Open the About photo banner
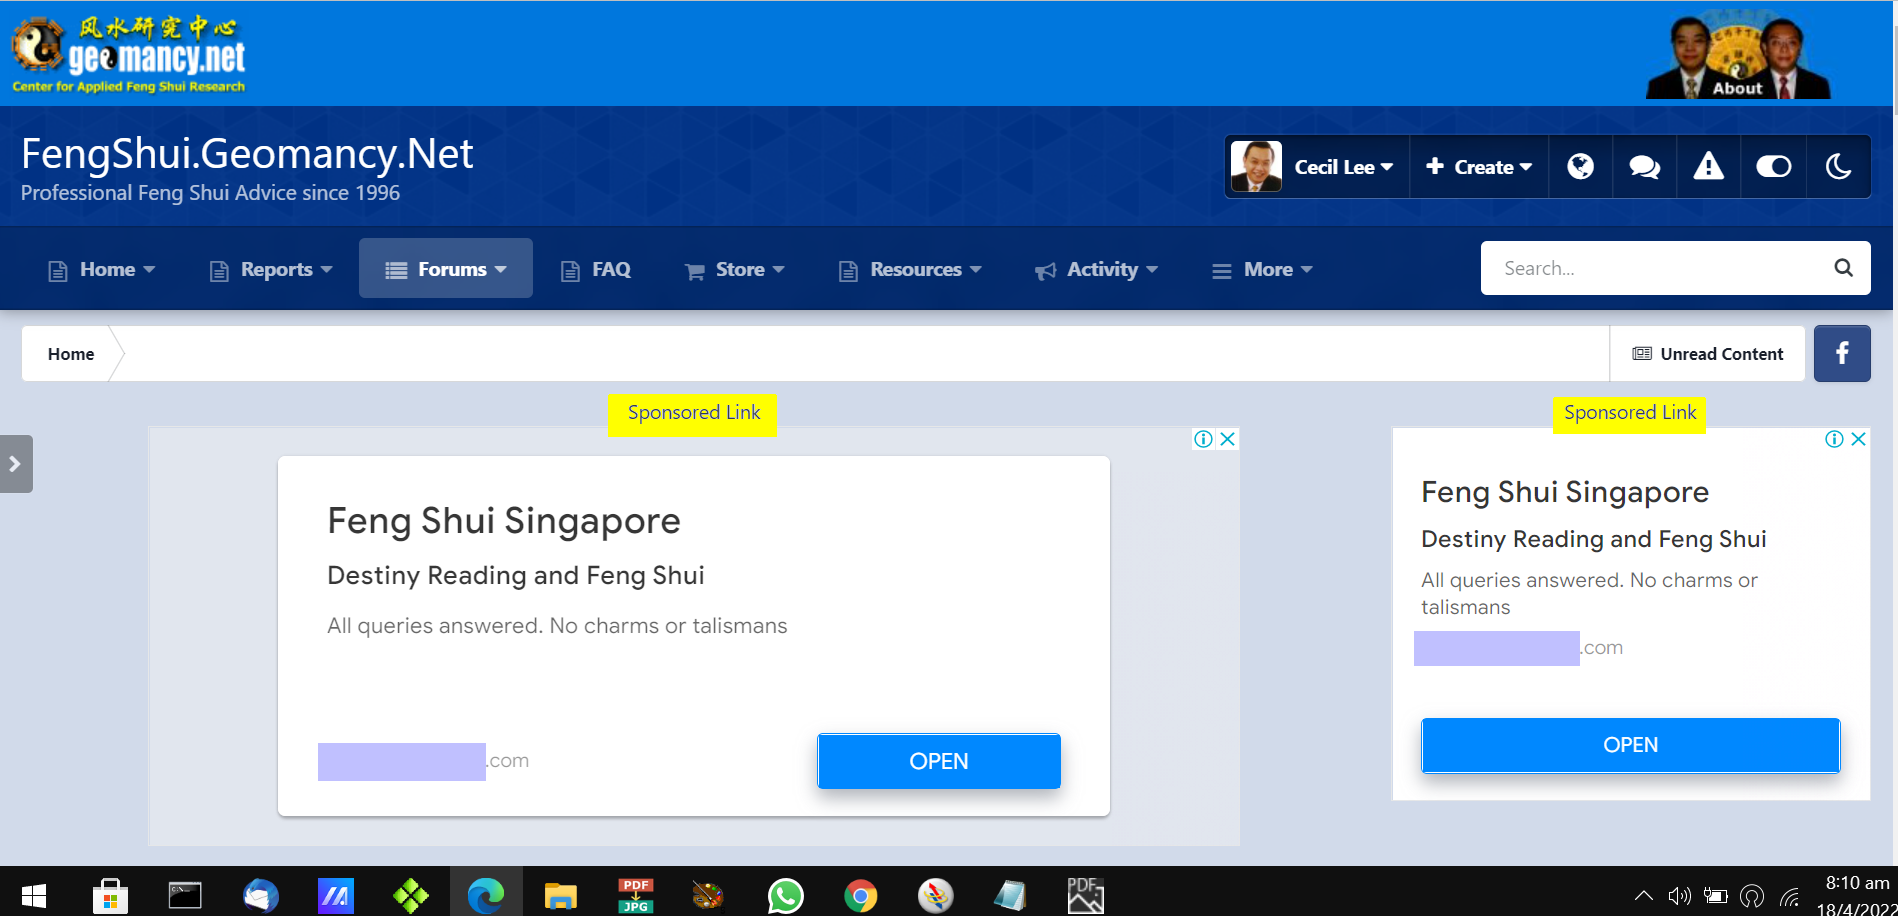Screen dimensions: 1898x916 (x=1738, y=57)
